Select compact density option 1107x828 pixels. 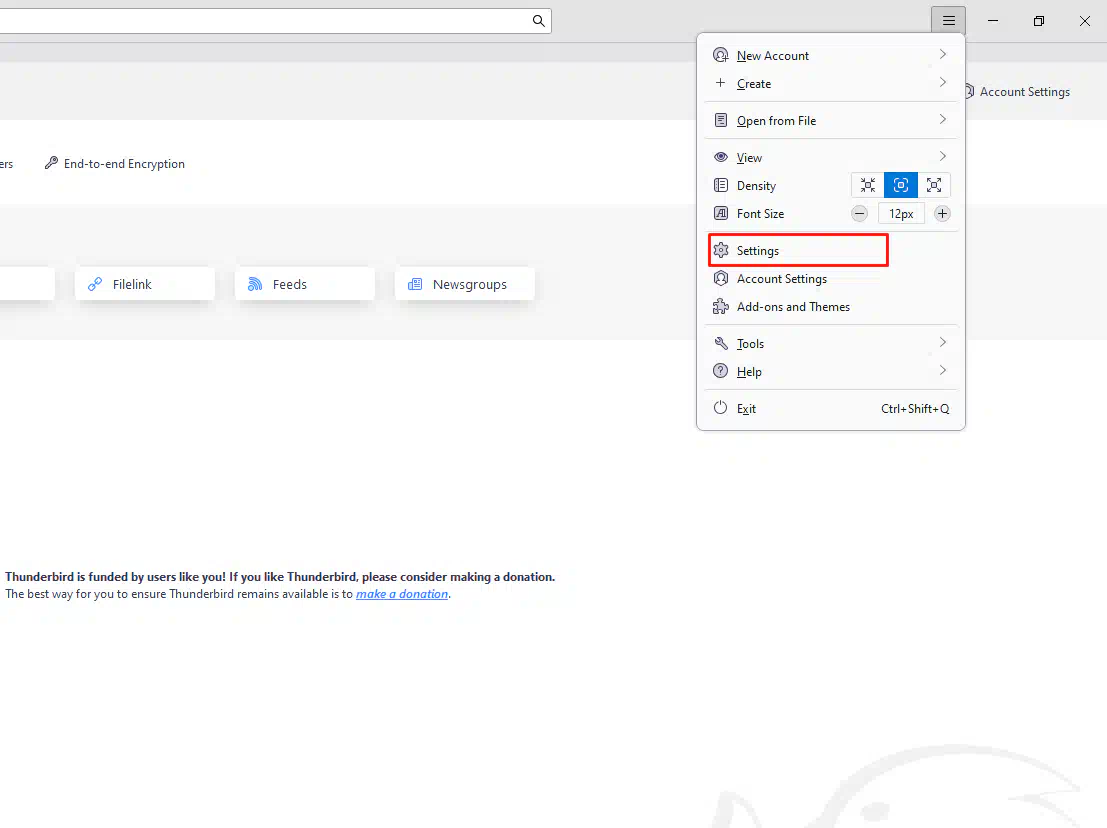pyautogui.click(x=868, y=185)
